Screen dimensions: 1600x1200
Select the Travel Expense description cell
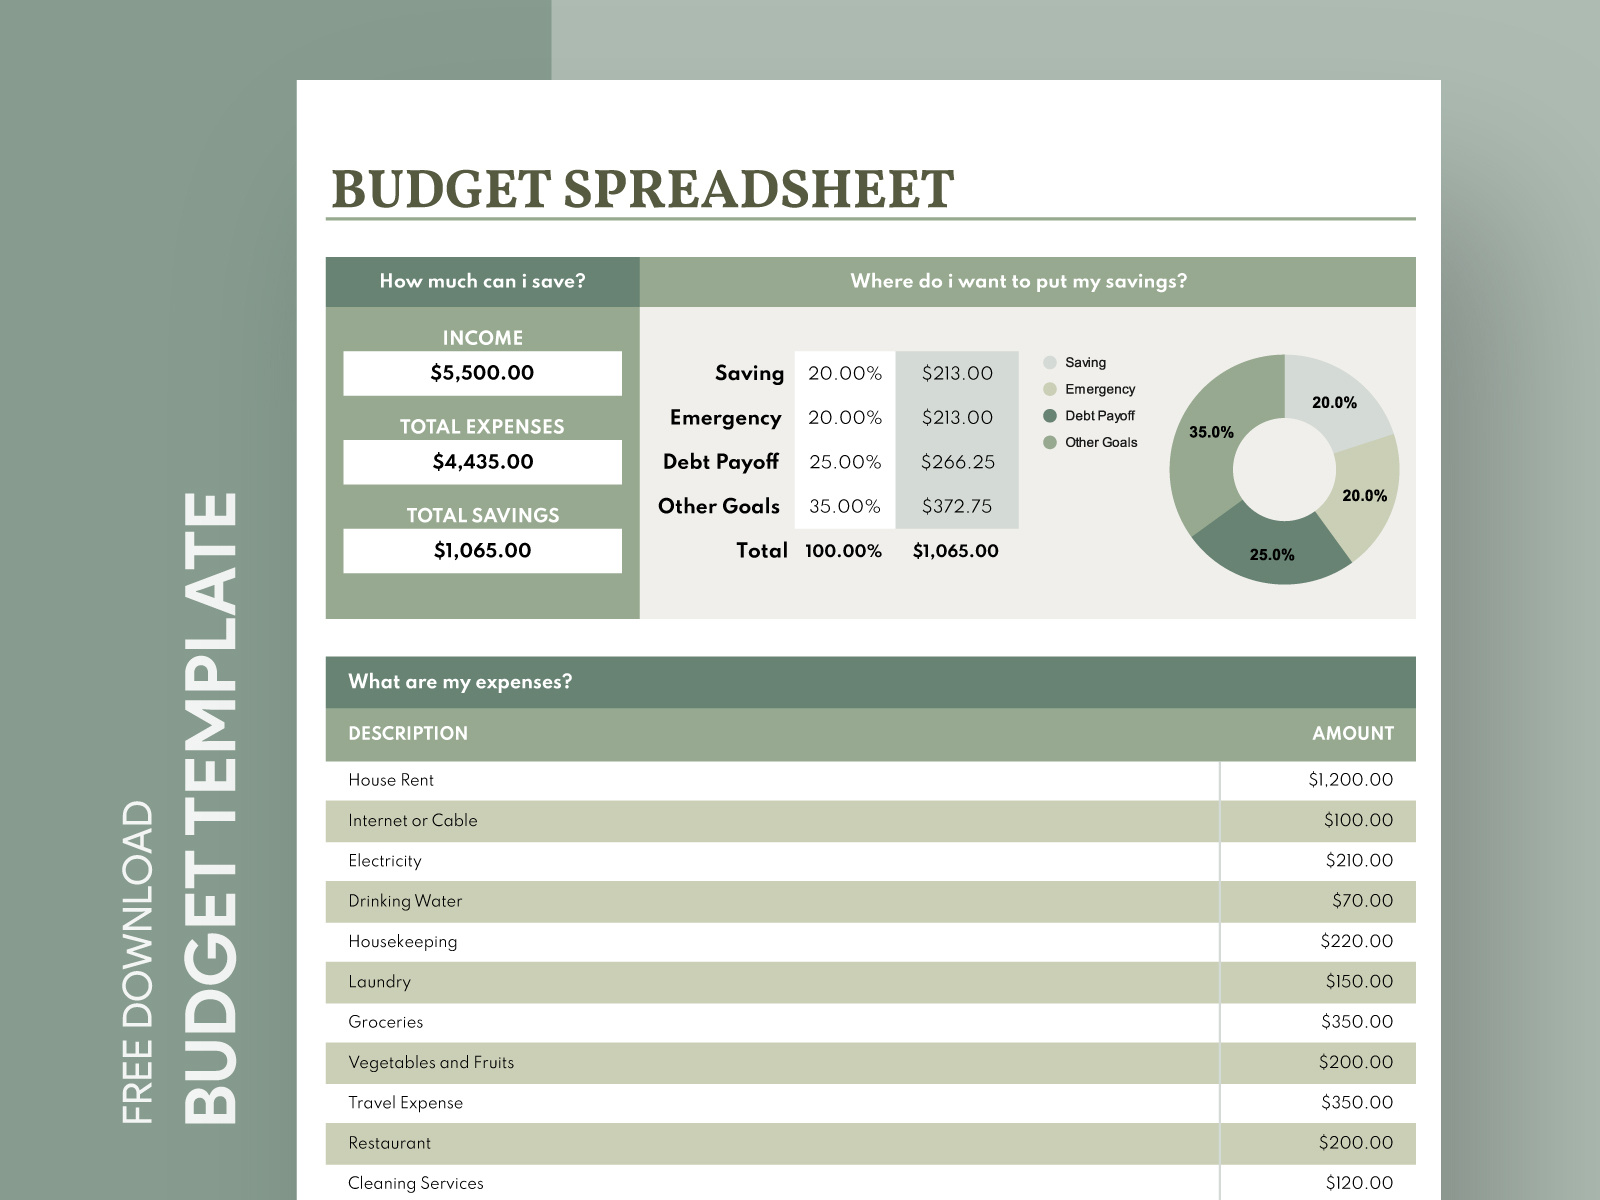point(772,1103)
